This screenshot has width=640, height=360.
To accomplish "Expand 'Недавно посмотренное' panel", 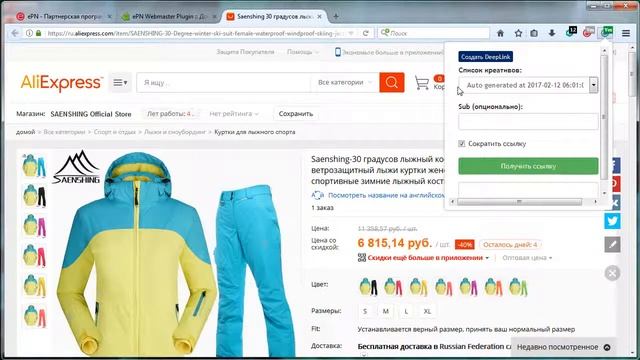I will click(563, 347).
